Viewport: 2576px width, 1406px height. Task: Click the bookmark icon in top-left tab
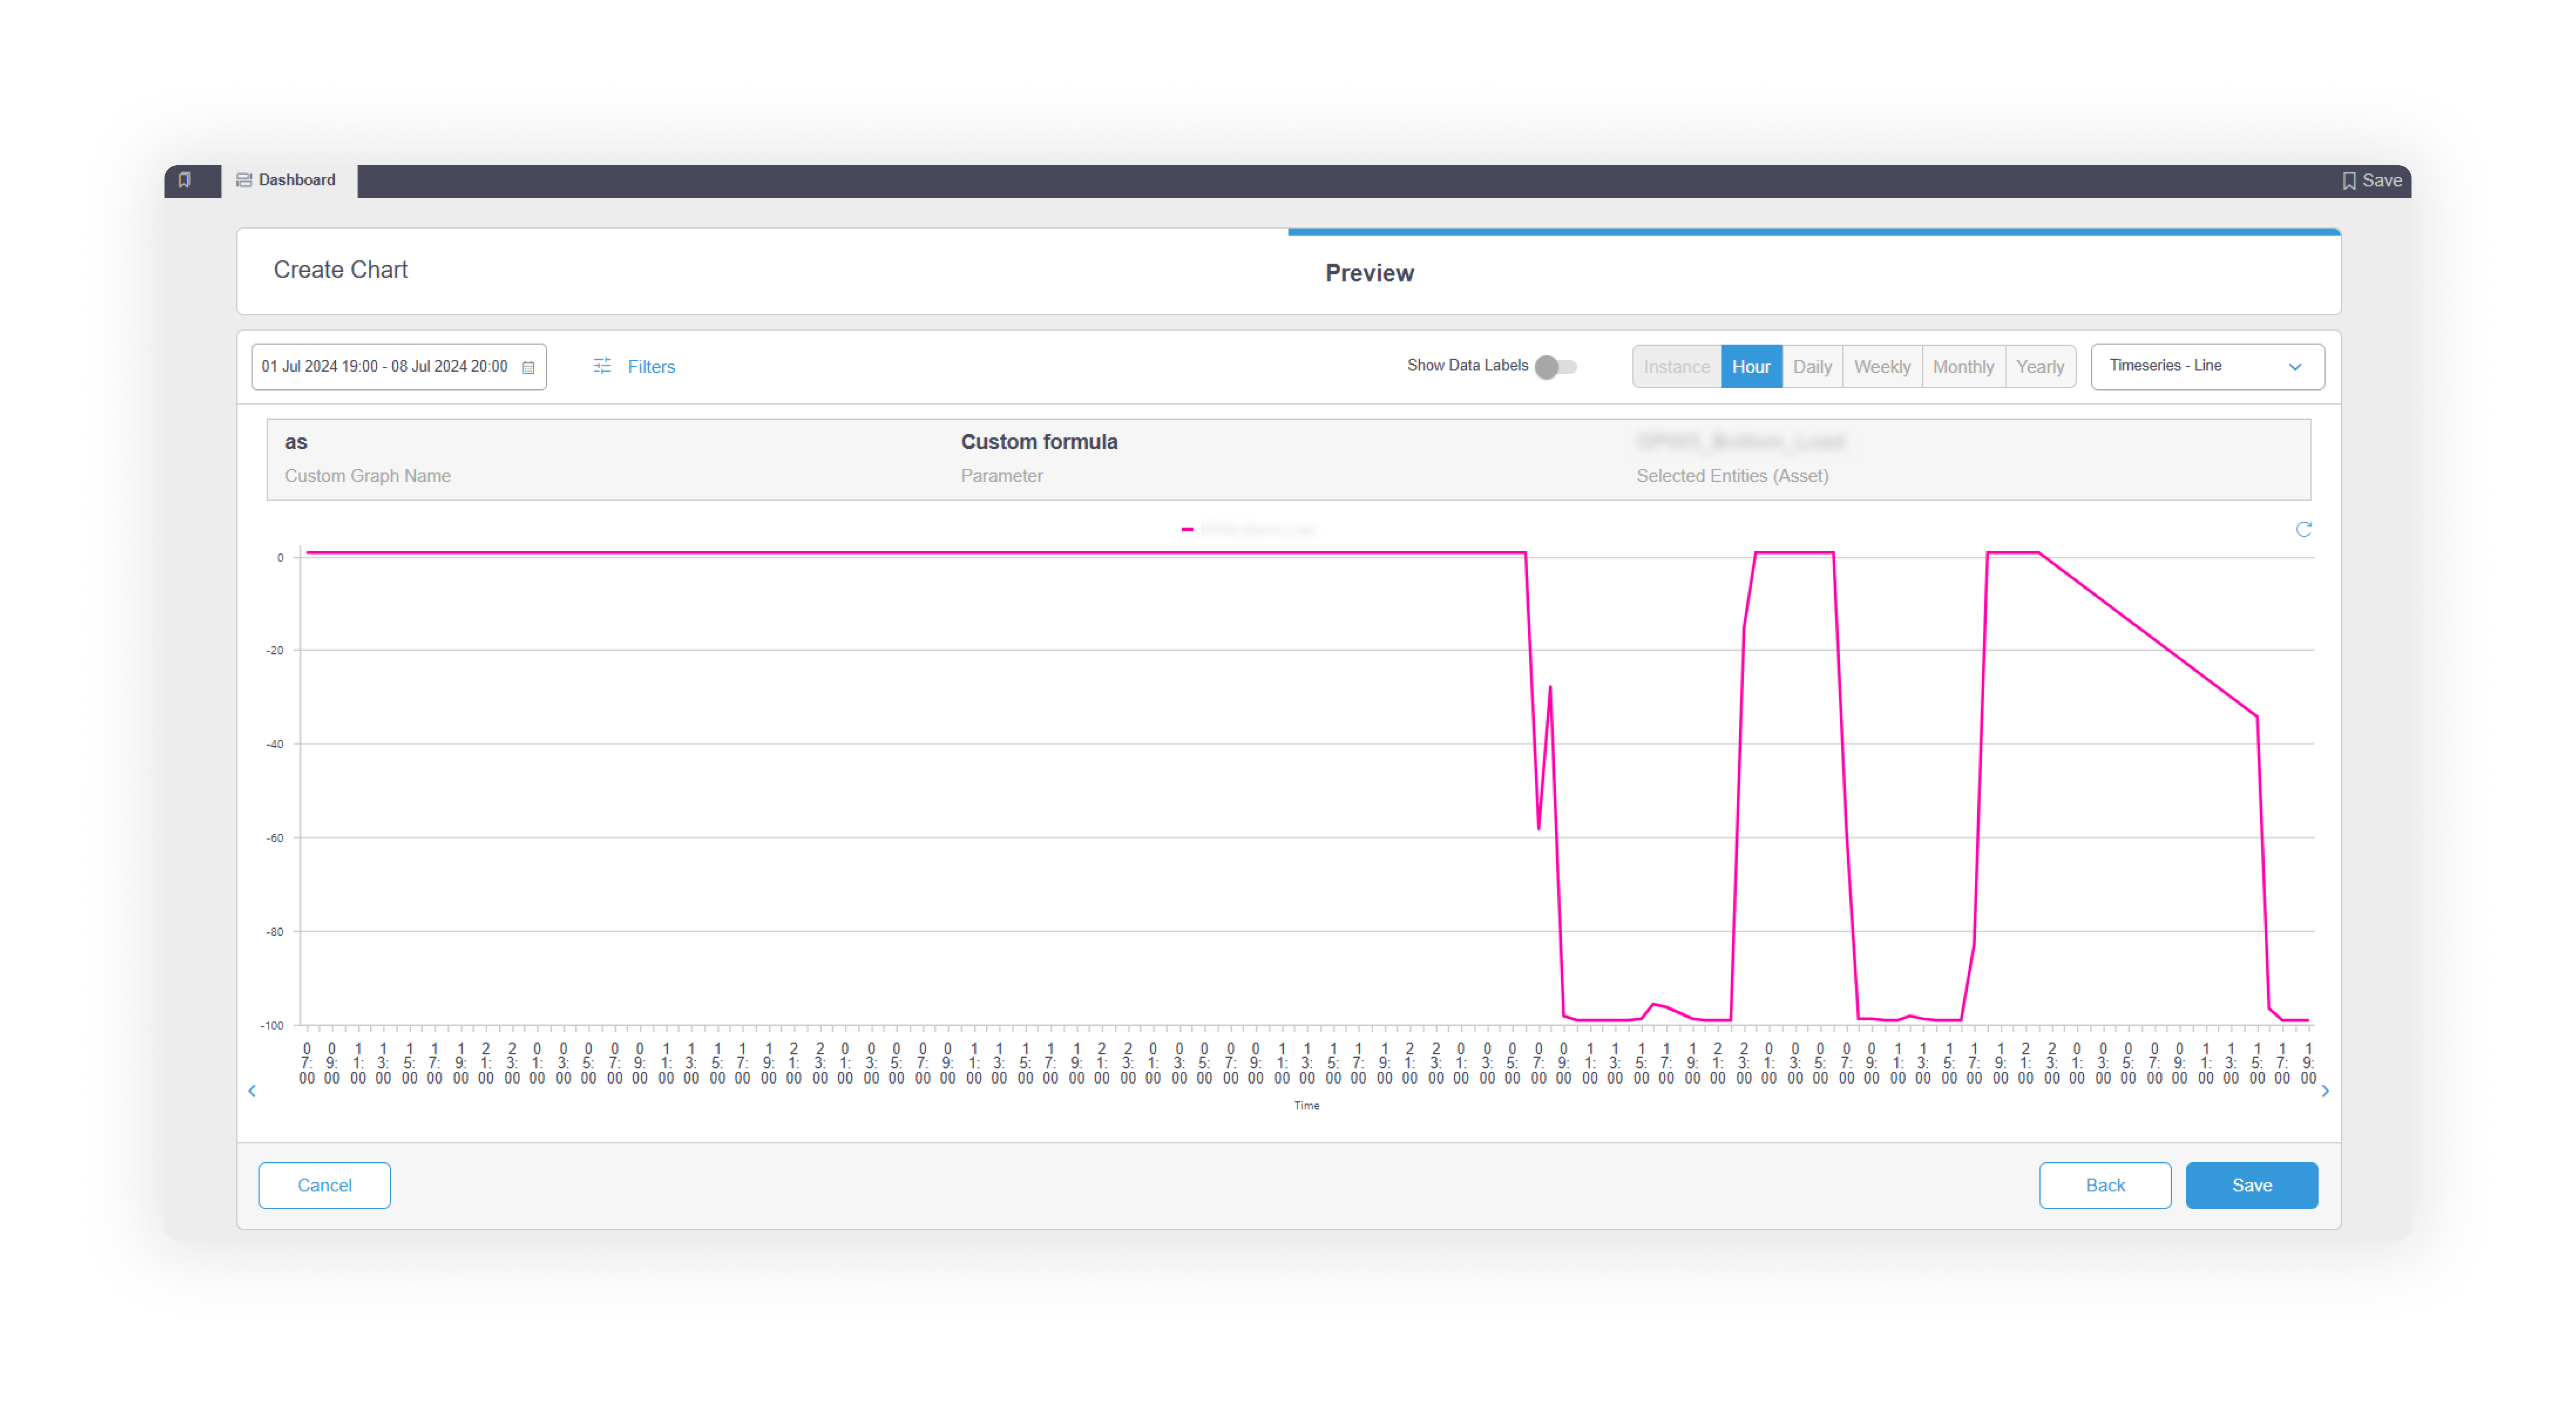pyautogui.click(x=185, y=180)
